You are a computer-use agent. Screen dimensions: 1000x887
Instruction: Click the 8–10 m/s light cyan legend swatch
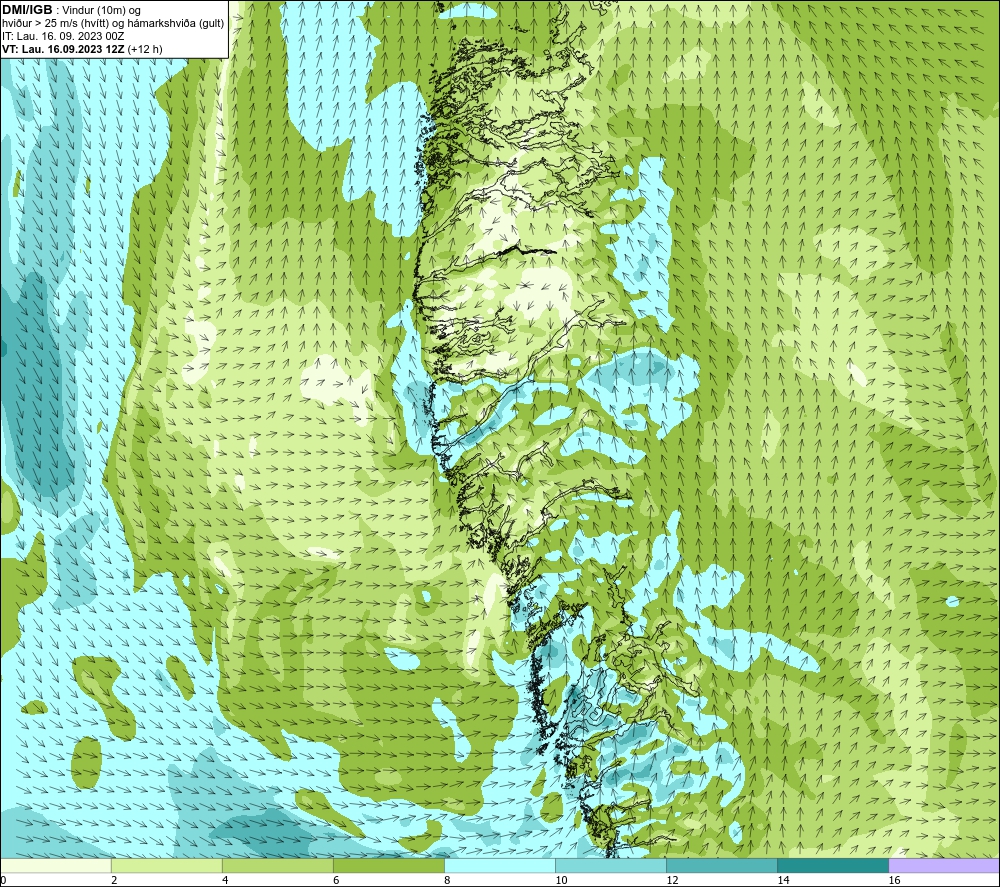pos(499,865)
